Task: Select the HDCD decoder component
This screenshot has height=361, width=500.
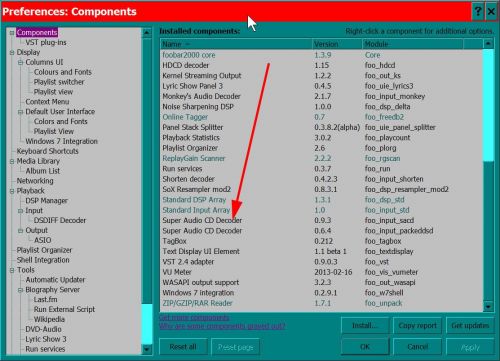Action: click(321, 65)
